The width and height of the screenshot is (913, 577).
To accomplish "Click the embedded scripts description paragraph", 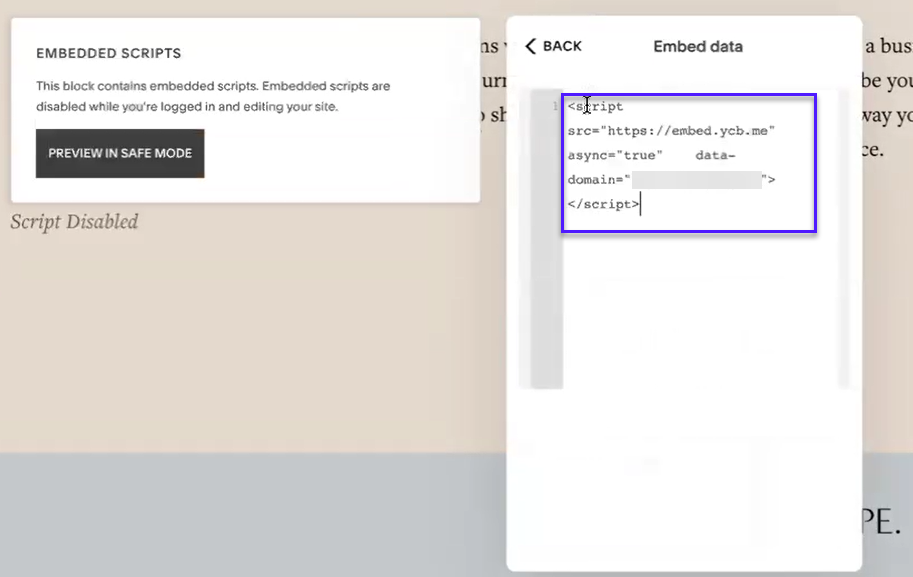I will 213,96.
